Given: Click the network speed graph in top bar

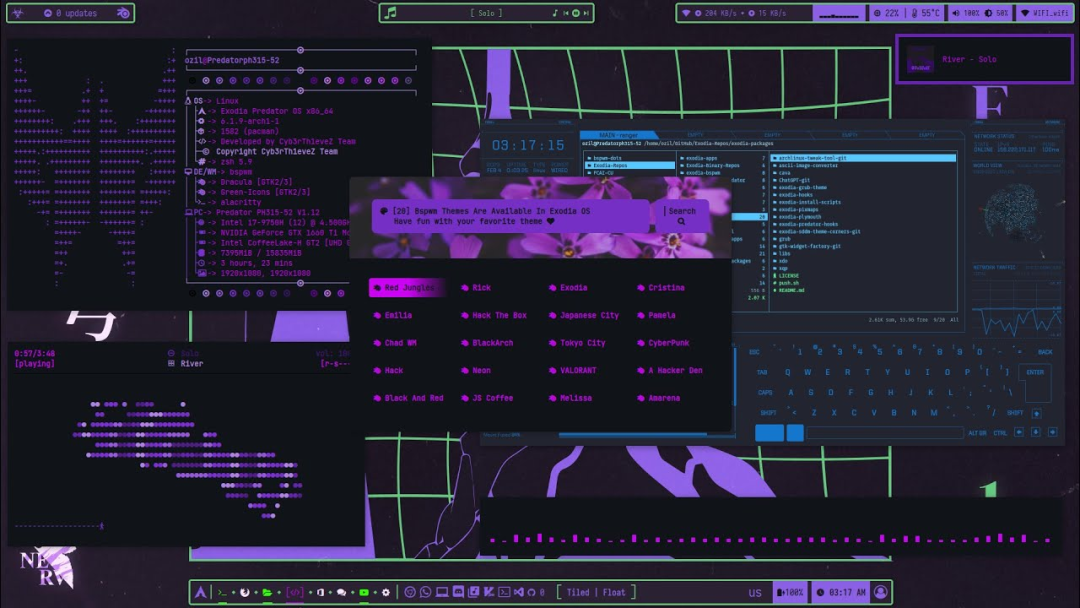Looking at the screenshot, I should (838, 13).
